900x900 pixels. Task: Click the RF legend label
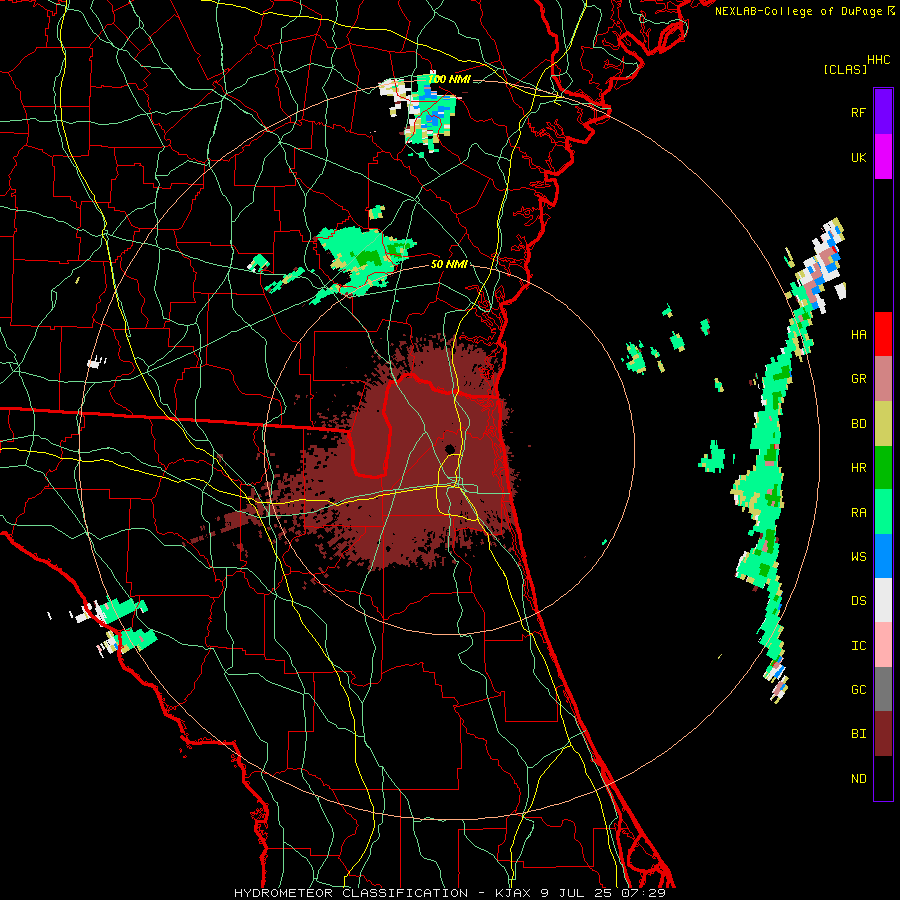[x=858, y=113]
